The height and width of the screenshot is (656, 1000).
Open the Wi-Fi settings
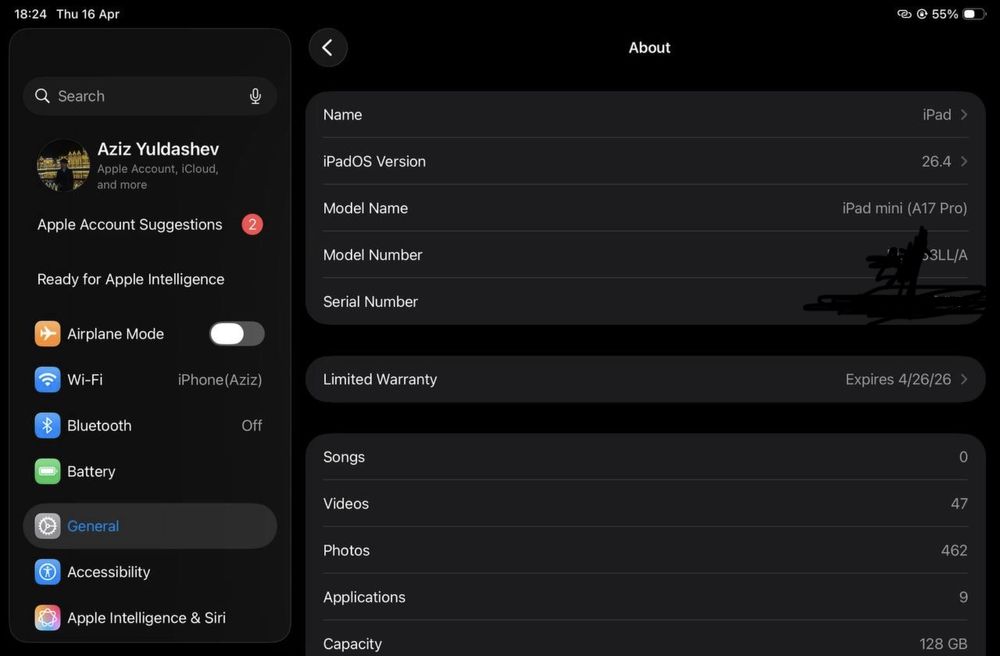tap(149, 379)
